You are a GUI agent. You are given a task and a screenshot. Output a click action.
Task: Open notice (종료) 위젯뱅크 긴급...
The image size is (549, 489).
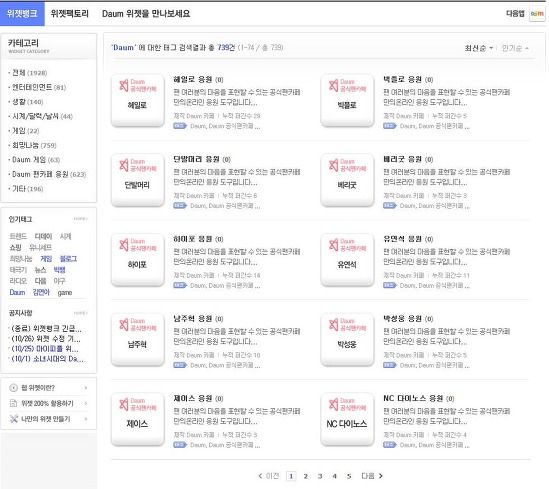46,329
